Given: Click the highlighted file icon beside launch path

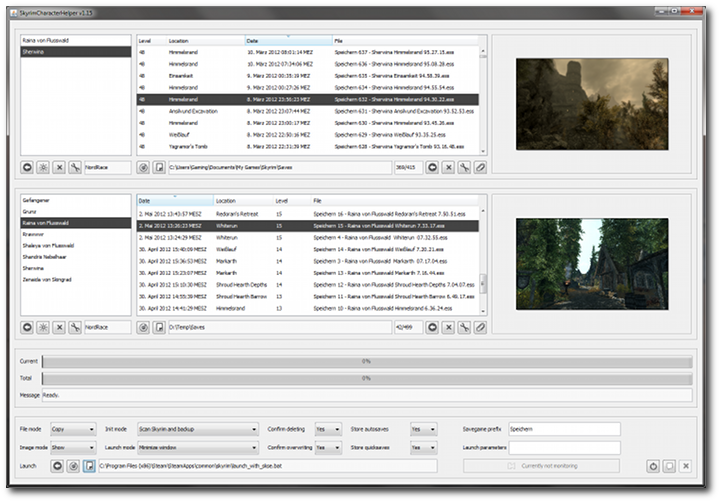Looking at the screenshot, I should click(89, 466).
